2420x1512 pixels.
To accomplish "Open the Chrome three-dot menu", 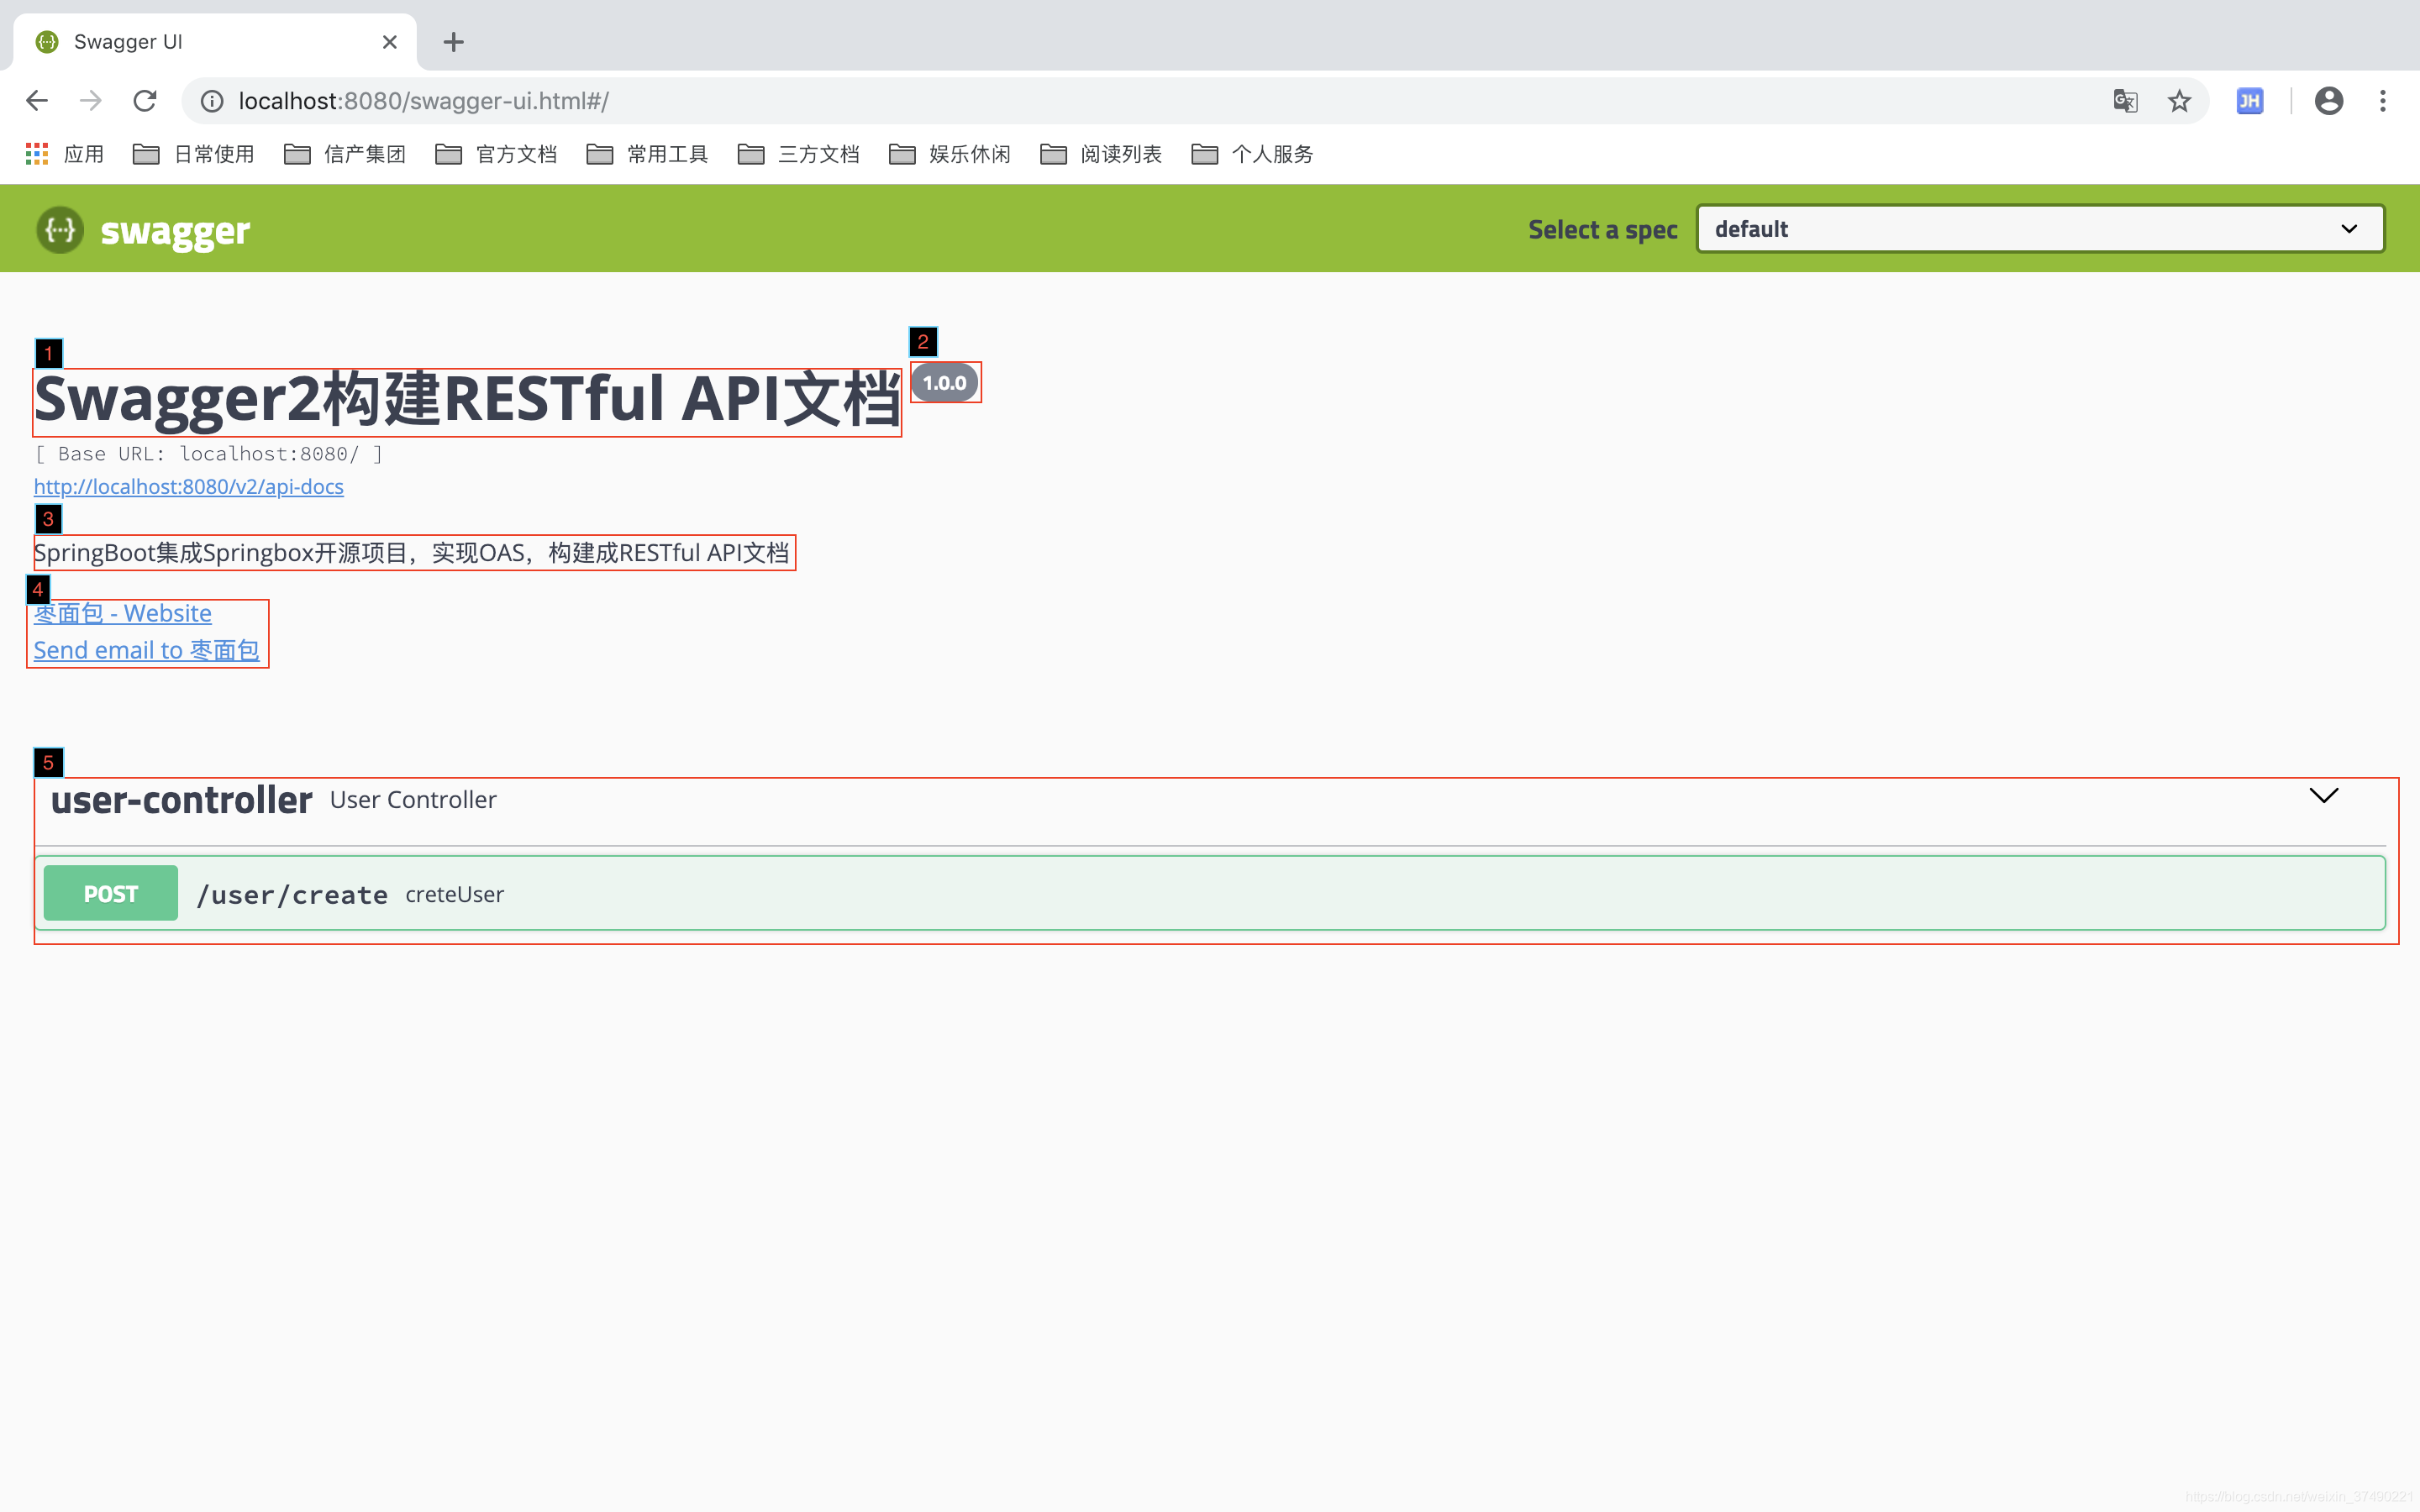I will click(x=2383, y=101).
